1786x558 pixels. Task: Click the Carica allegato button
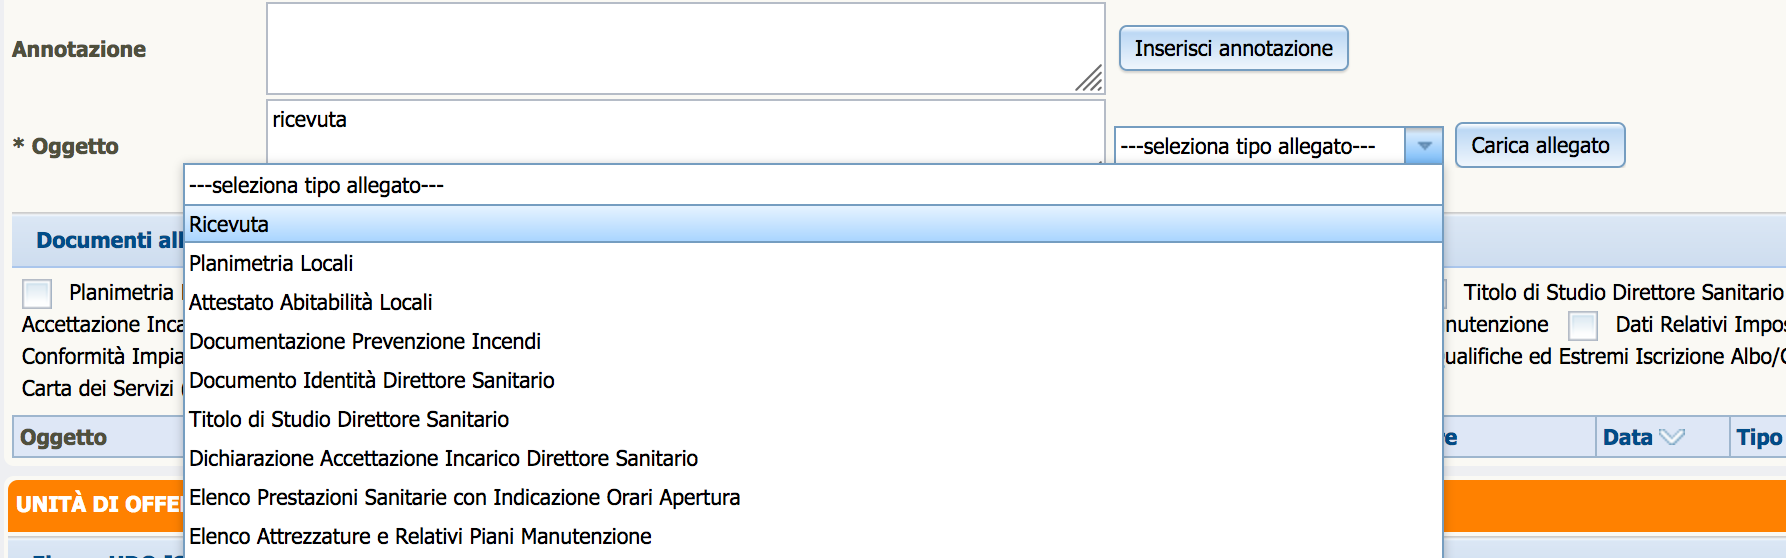point(1540,145)
